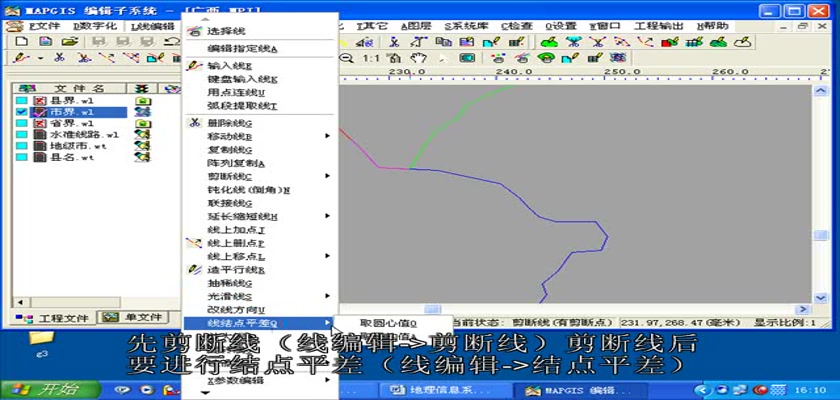Click the multicolor grid icon at second toolbar end

point(618,58)
